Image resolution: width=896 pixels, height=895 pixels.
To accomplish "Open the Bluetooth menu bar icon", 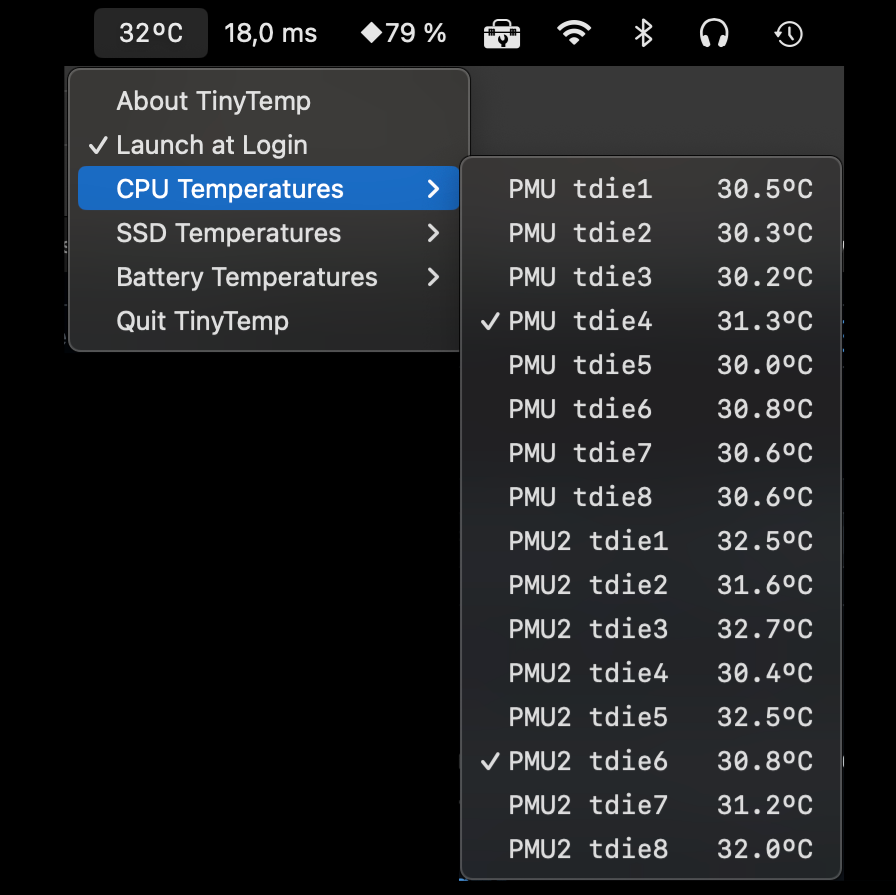I will [x=643, y=33].
